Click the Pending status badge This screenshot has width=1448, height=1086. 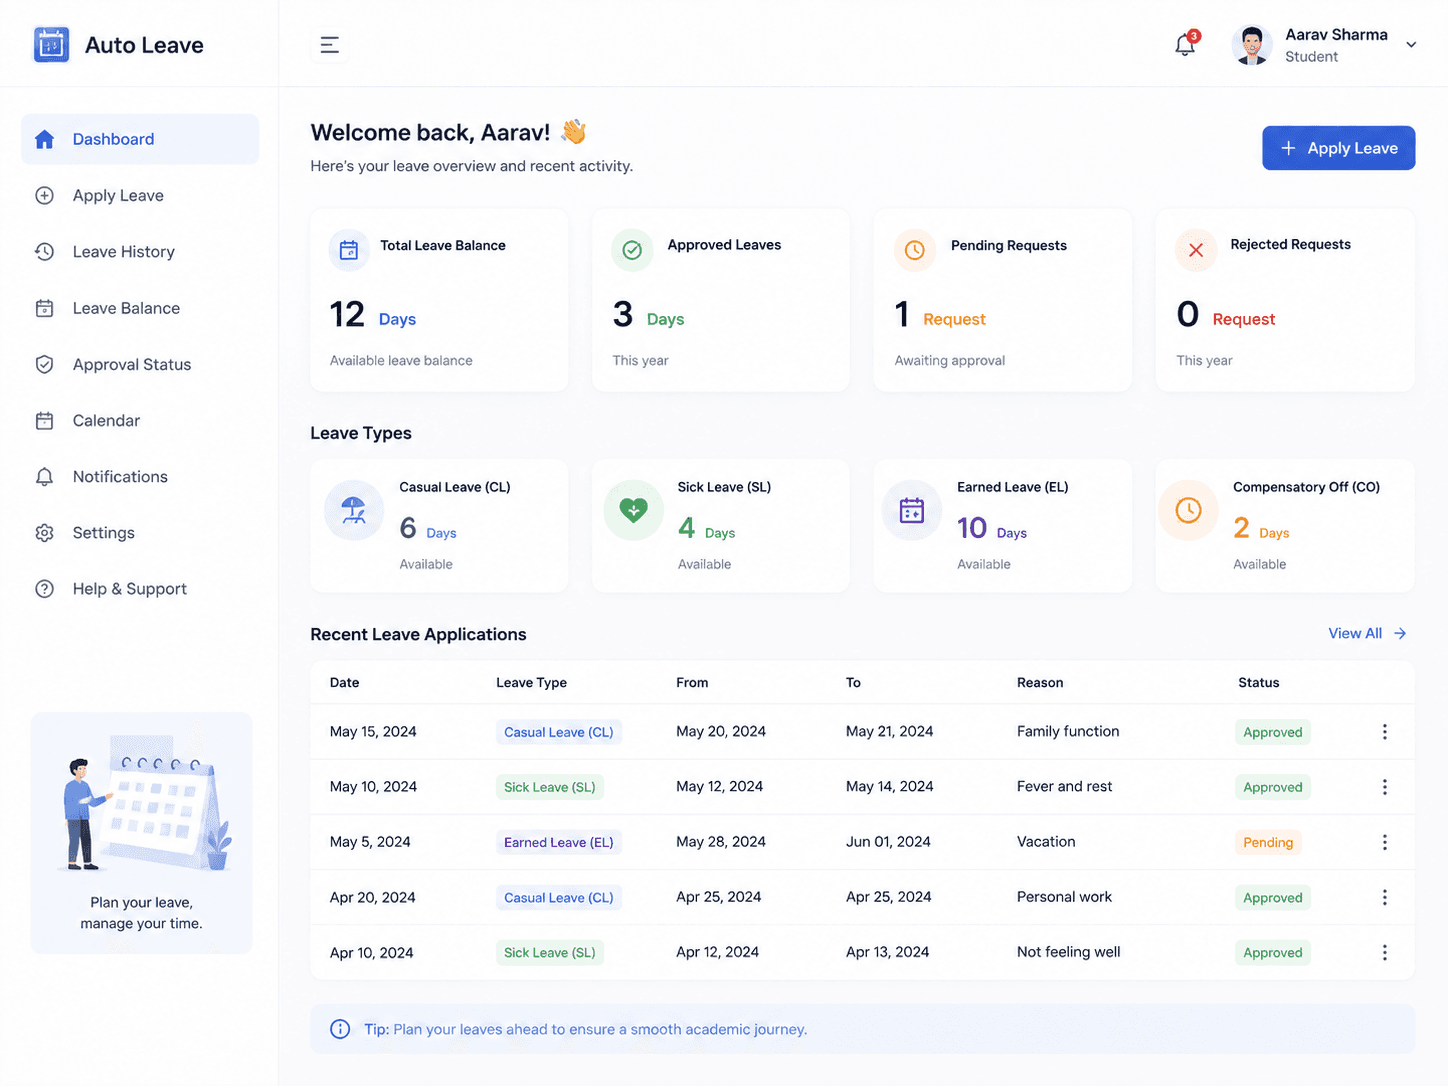(1268, 842)
